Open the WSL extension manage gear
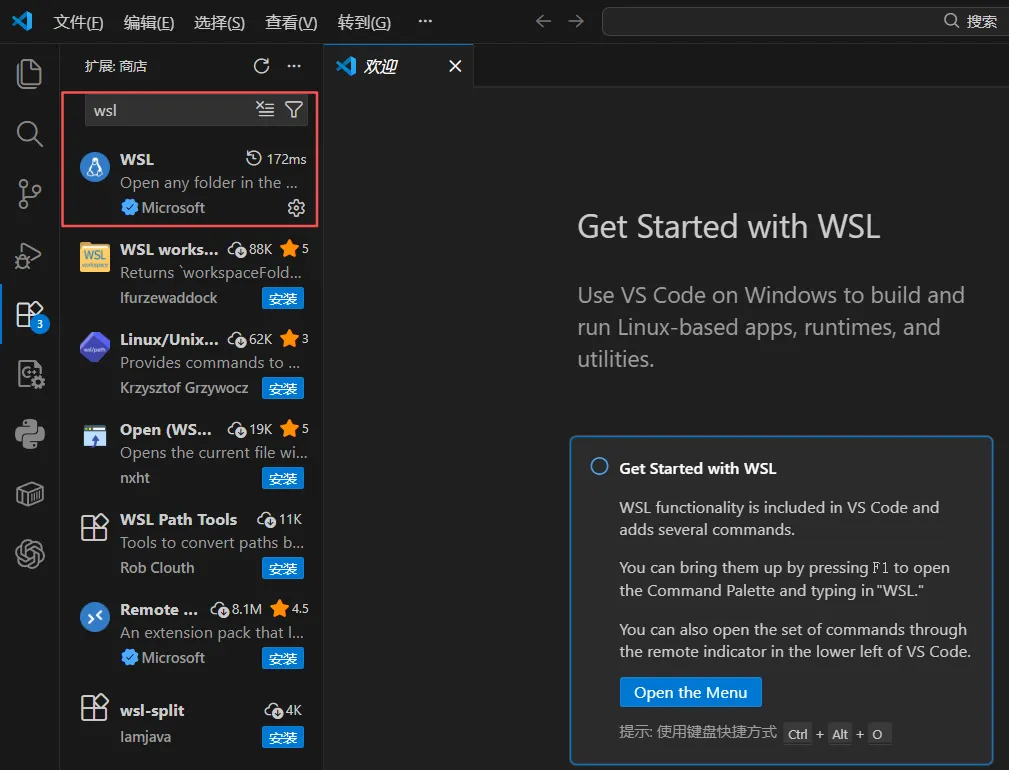This screenshot has width=1009, height=770. (296, 208)
